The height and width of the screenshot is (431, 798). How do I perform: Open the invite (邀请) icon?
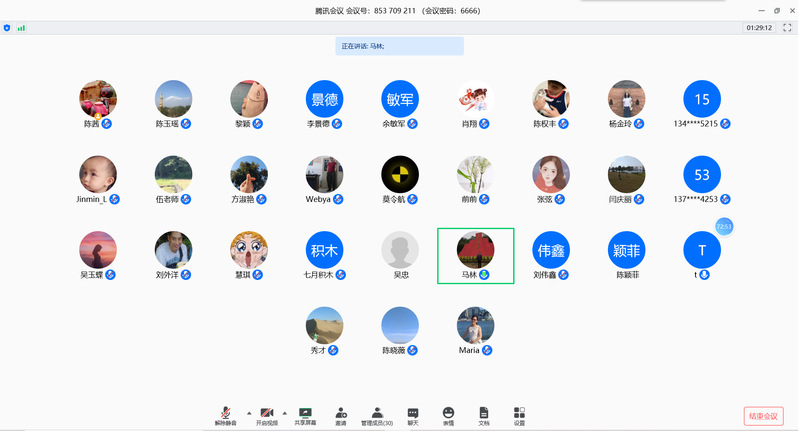(341, 413)
